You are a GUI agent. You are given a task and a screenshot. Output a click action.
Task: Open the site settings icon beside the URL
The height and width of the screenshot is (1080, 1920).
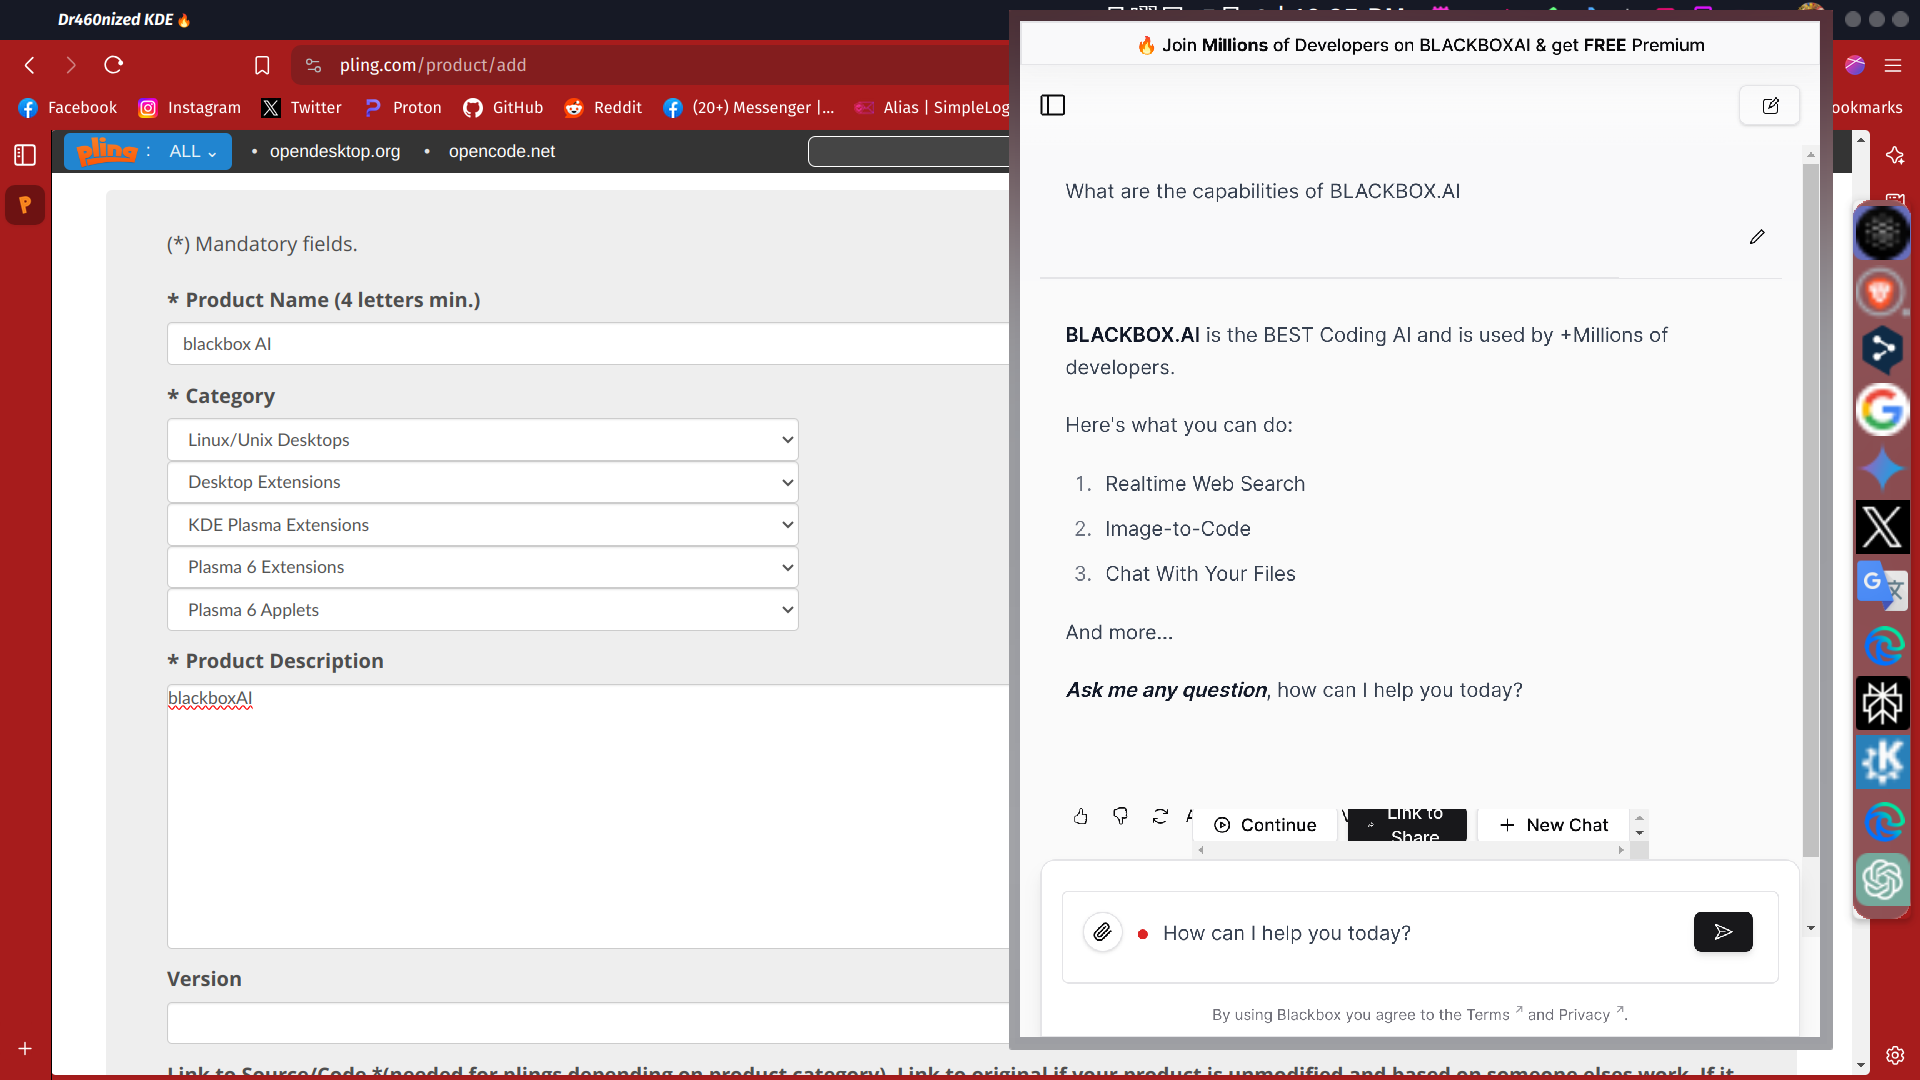pyautogui.click(x=314, y=65)
